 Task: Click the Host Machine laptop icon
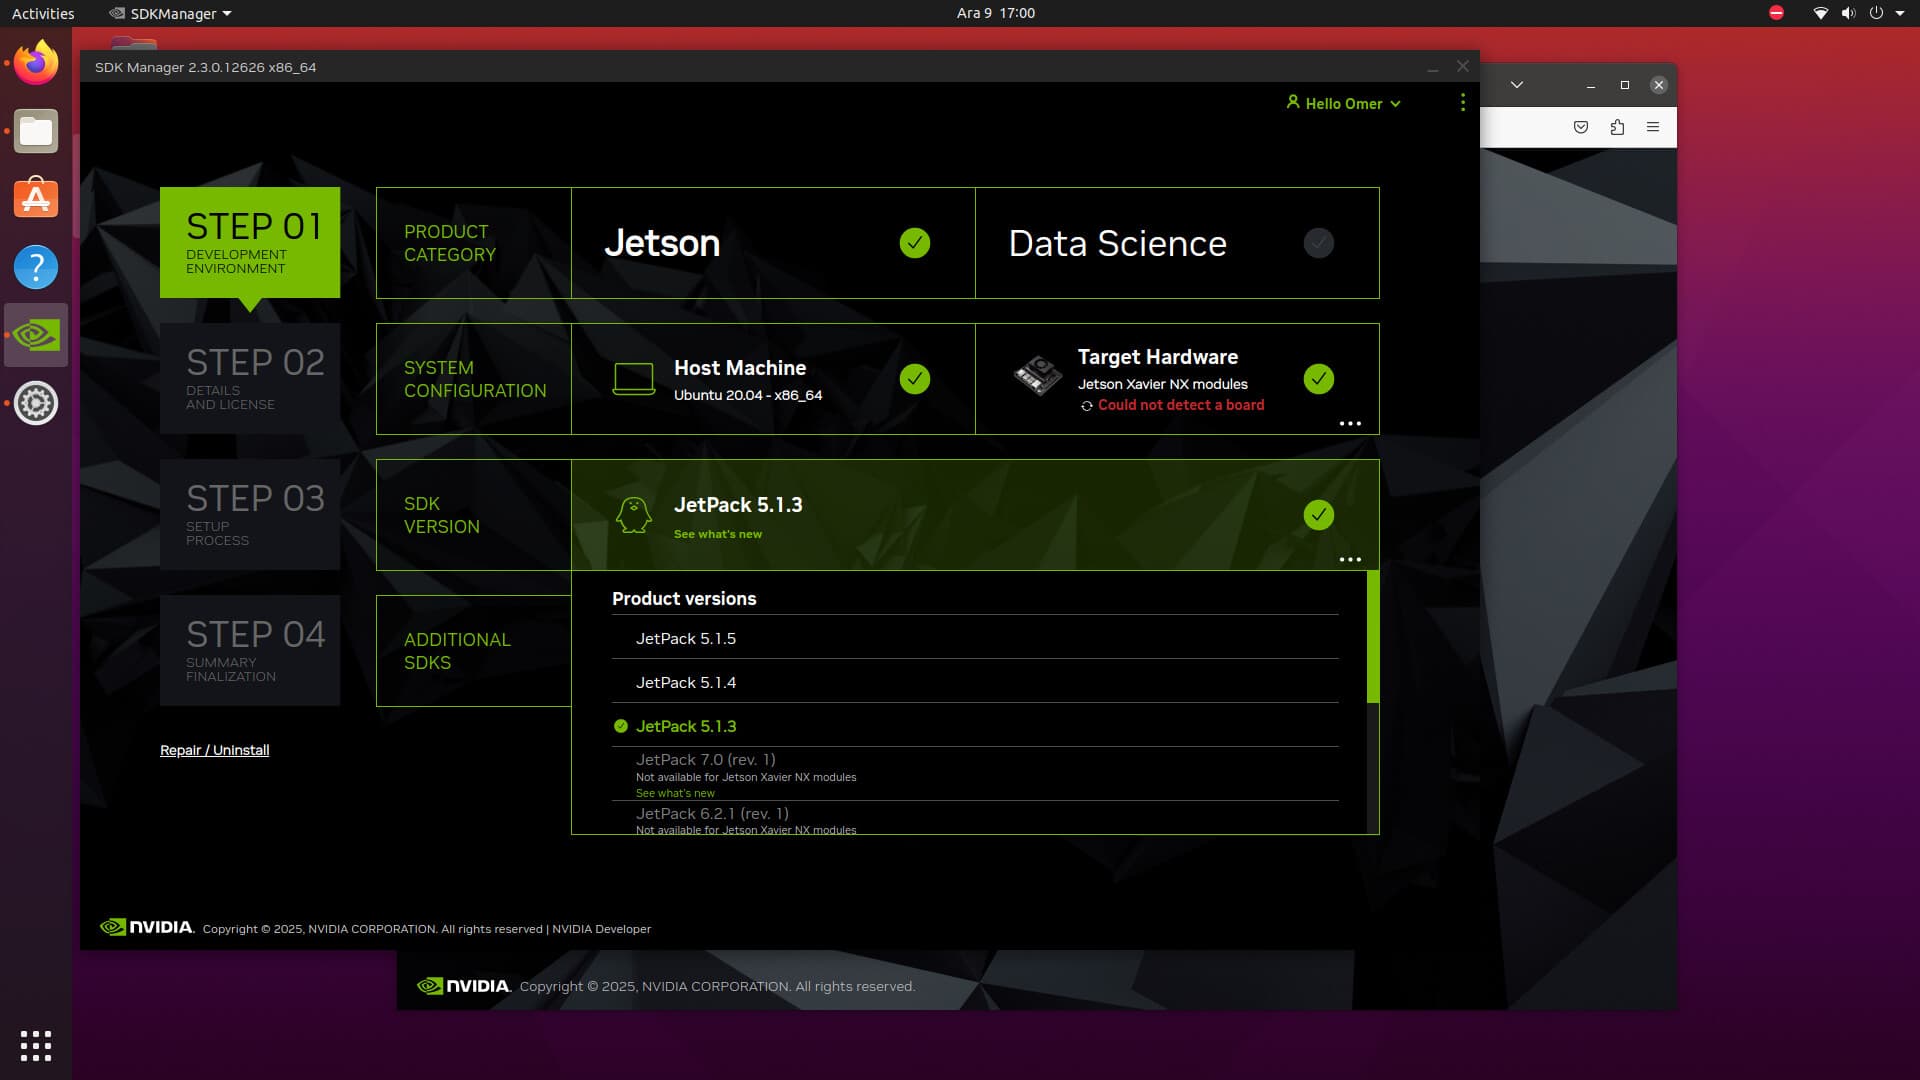pos(635,378)
